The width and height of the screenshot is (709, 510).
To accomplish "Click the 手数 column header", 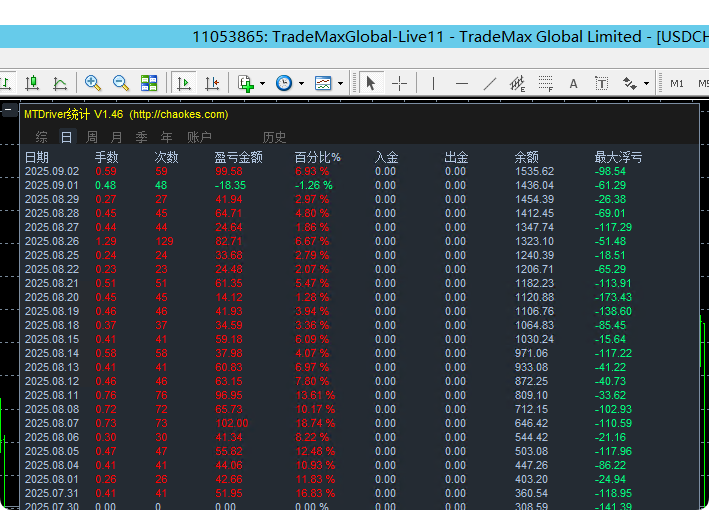I will click(107, 157).
